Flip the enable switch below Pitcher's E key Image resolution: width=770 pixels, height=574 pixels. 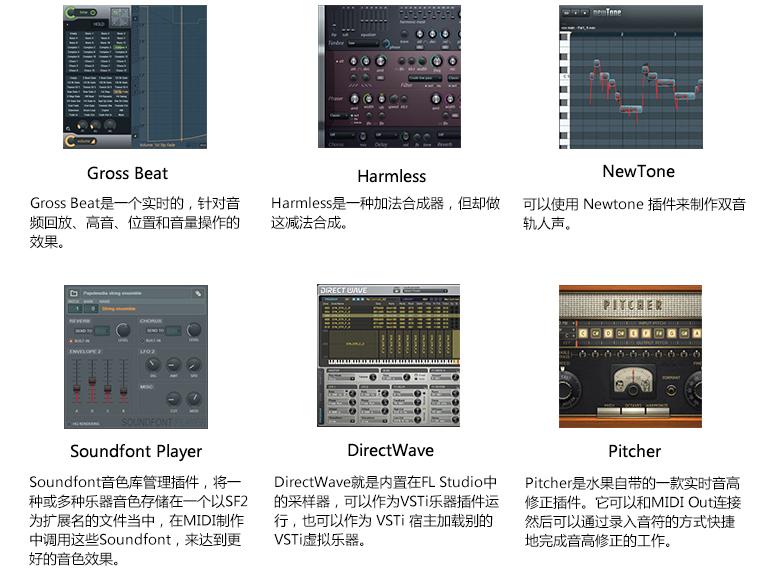pyautogui.click(x=633, y=354)
